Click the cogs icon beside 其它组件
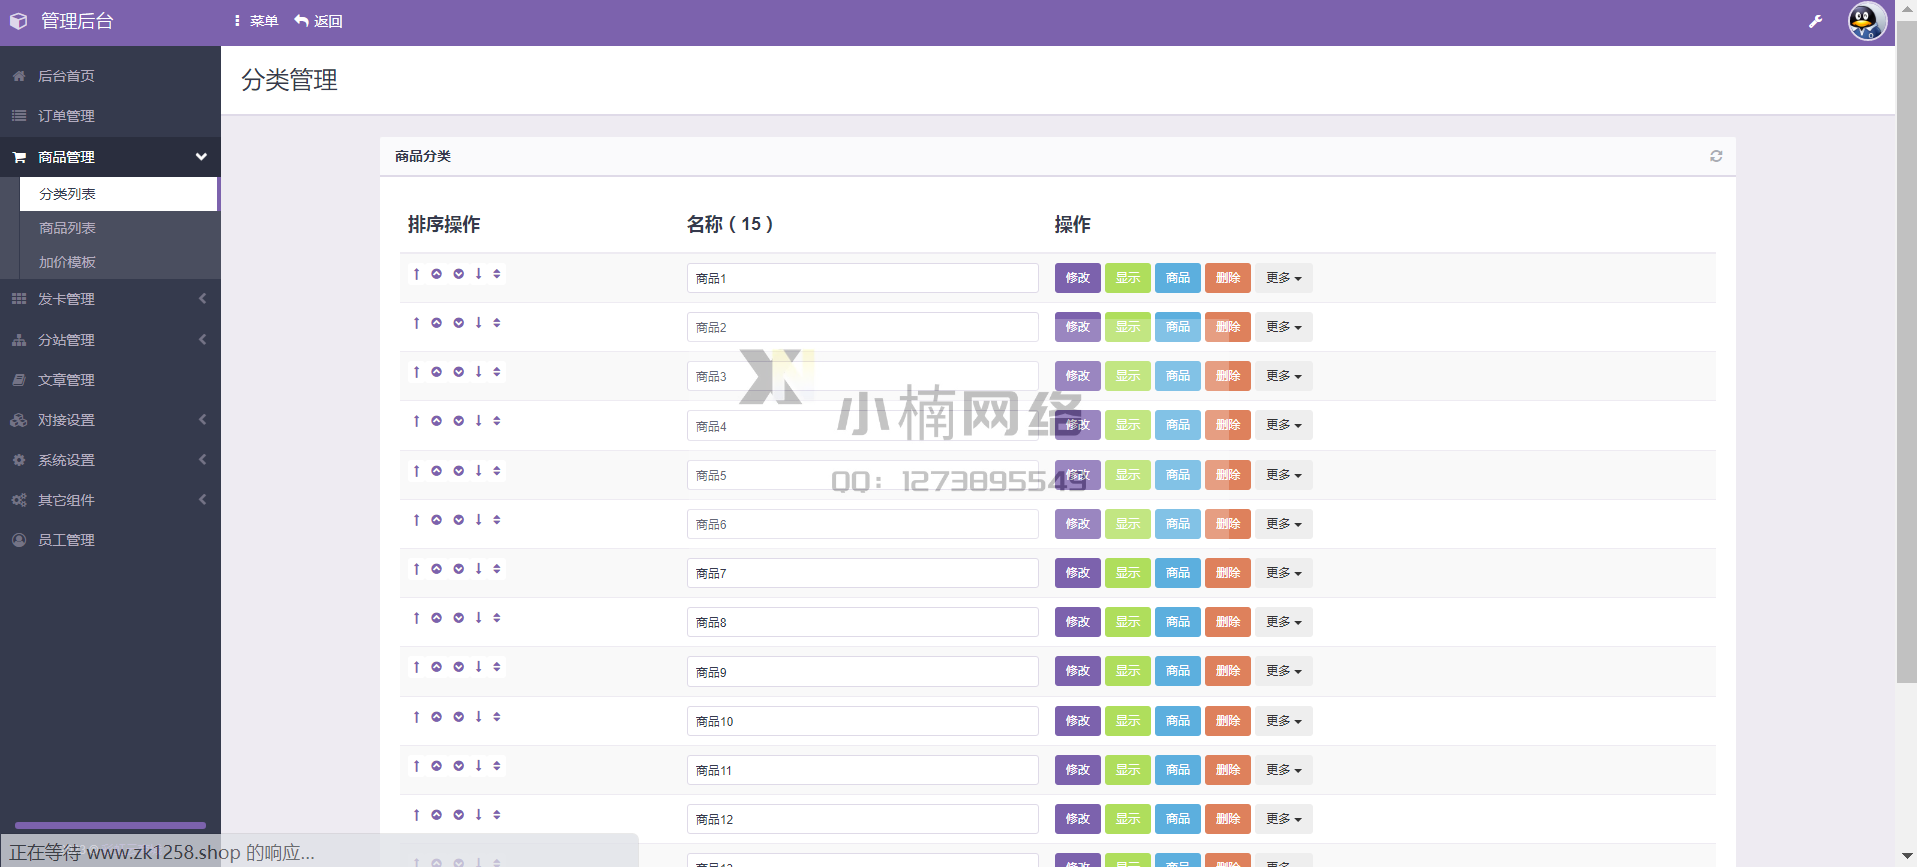 pyautogui.click(x=19, y=500)
